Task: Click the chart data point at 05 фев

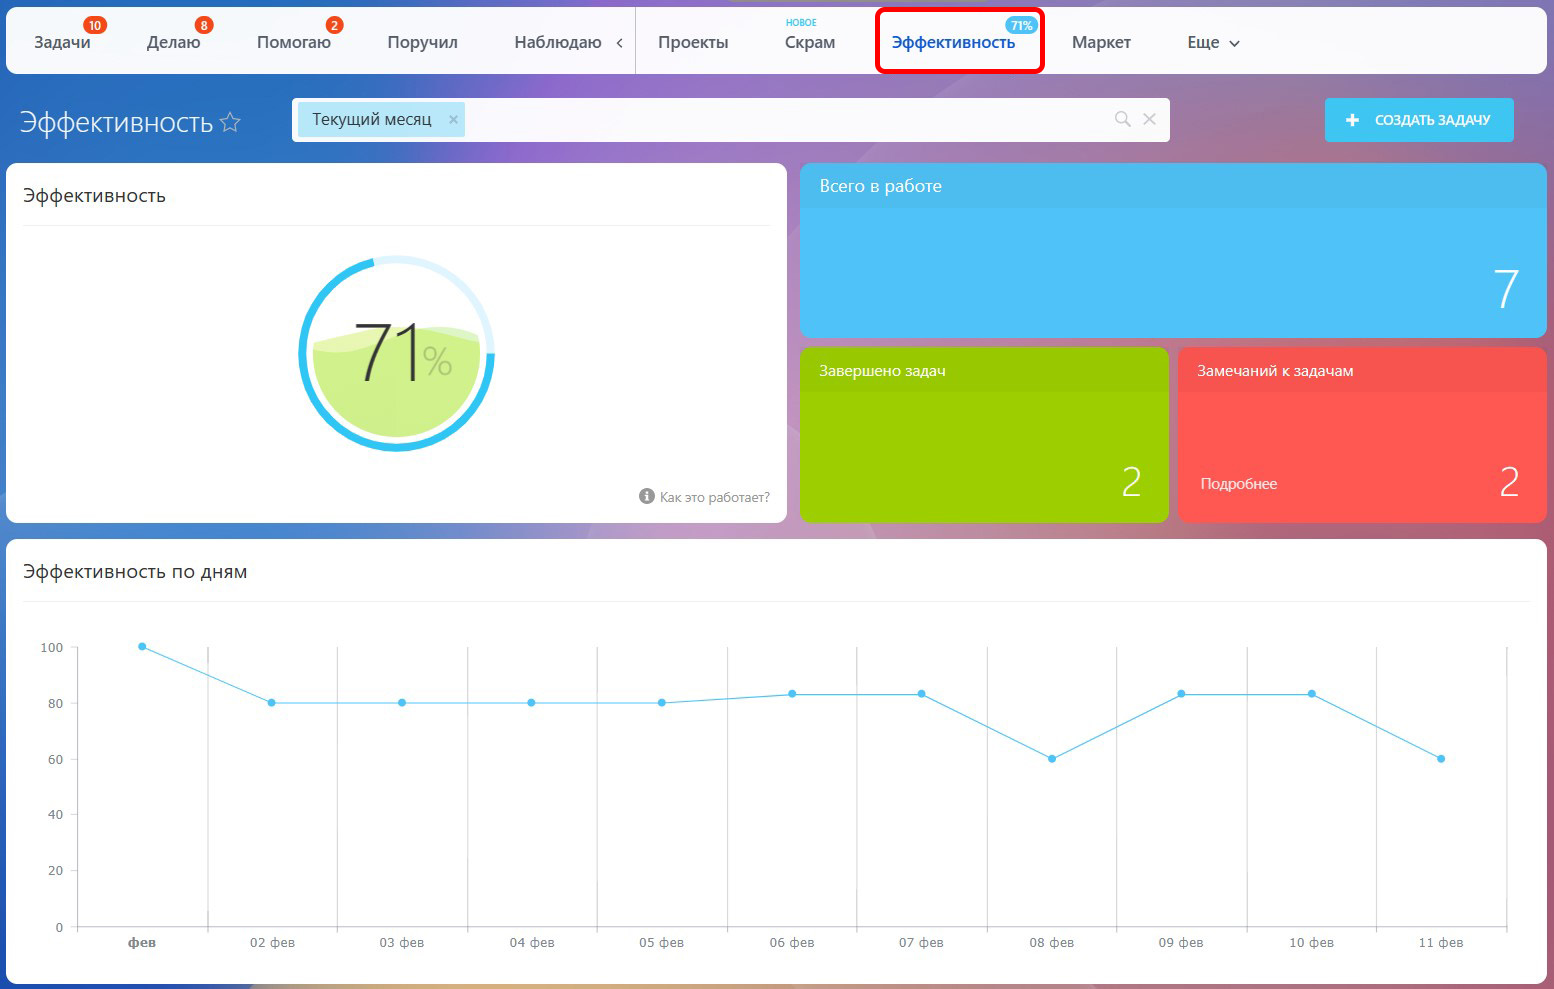Action: (x=662, y=703)
